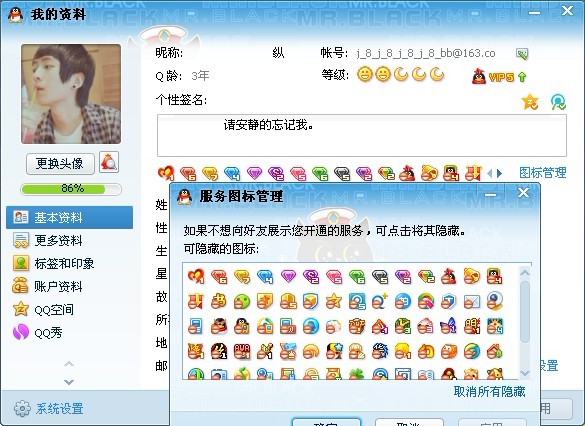Click the Q plus icon in the dialog grid
The width and height of the screenshot is (585, 426).
tap(380, 301)
